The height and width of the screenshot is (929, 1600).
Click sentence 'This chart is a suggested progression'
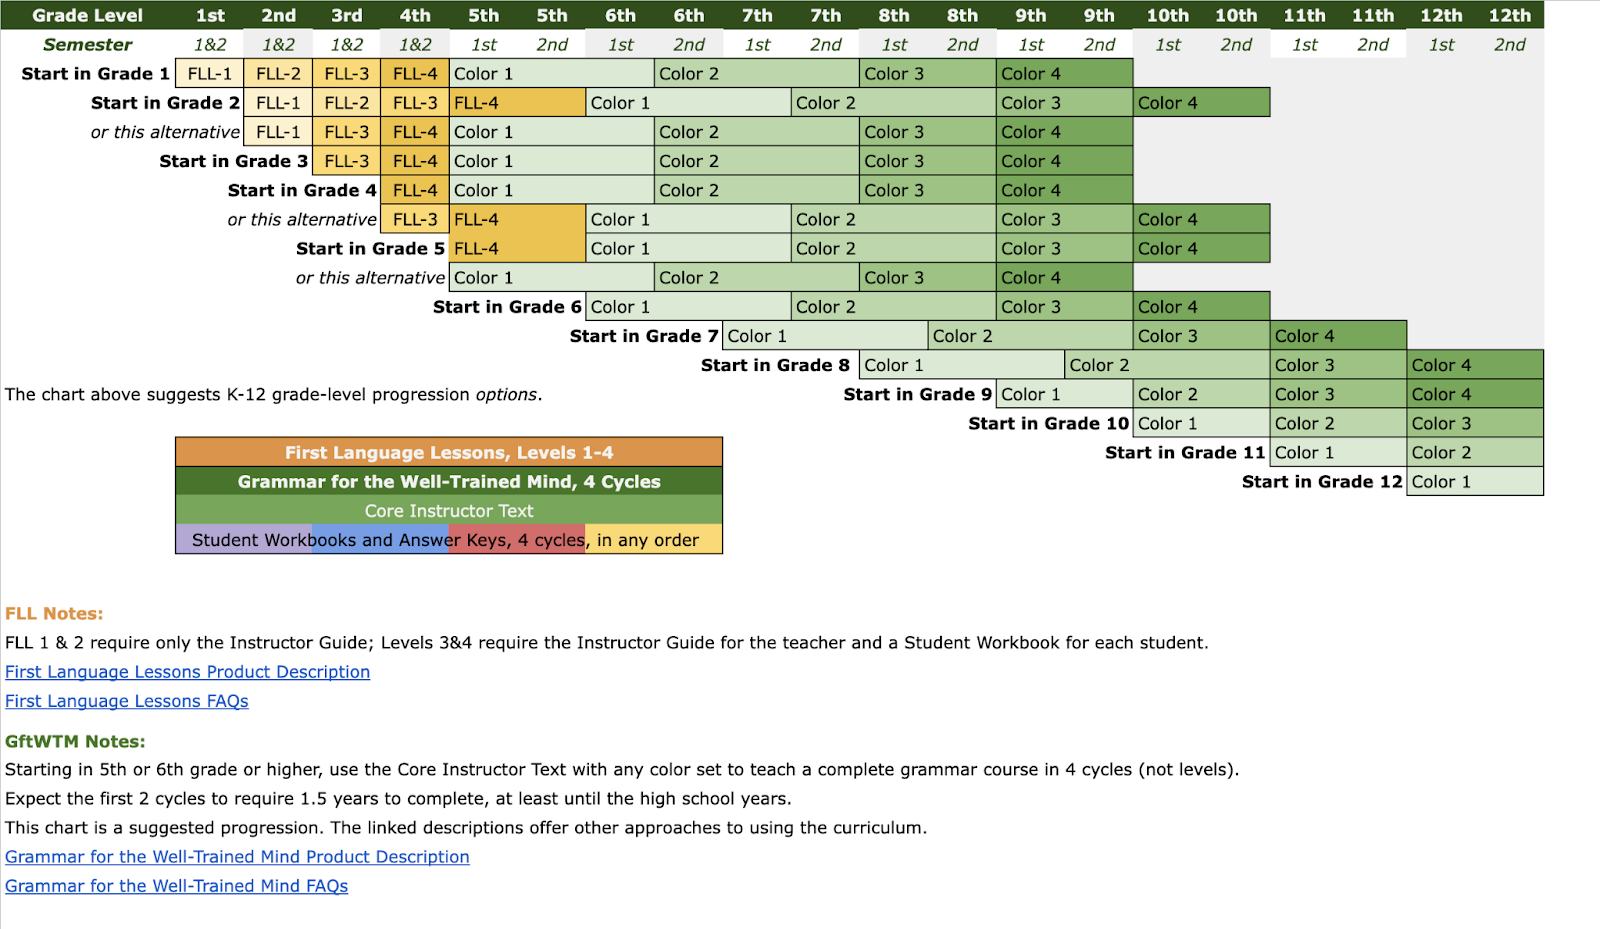pos(466,828)
